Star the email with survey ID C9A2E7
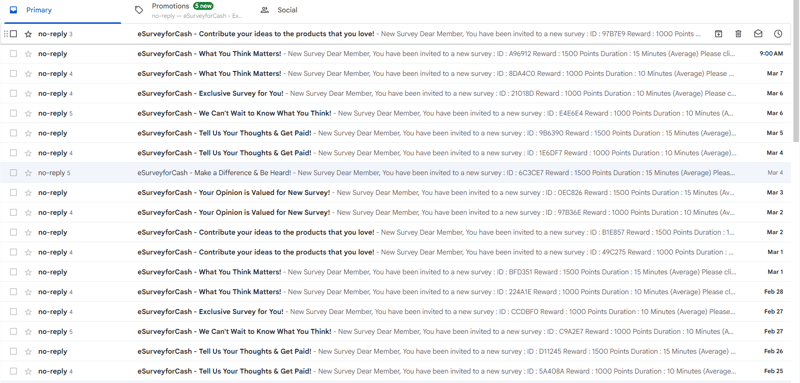The width and height of the screenshot is (800, 383). (x=28, y=331)
